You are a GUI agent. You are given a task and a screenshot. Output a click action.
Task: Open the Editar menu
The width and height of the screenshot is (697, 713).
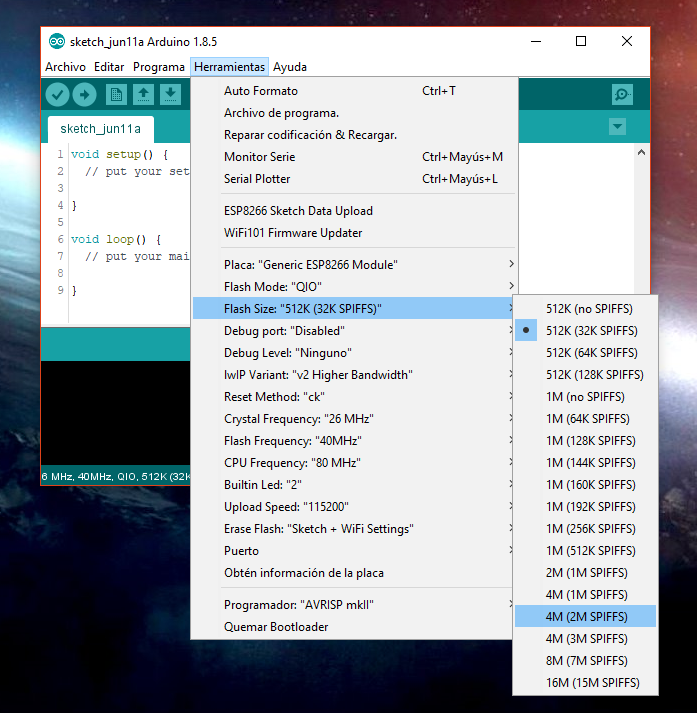pyautogui.click(x=109, y=67)
